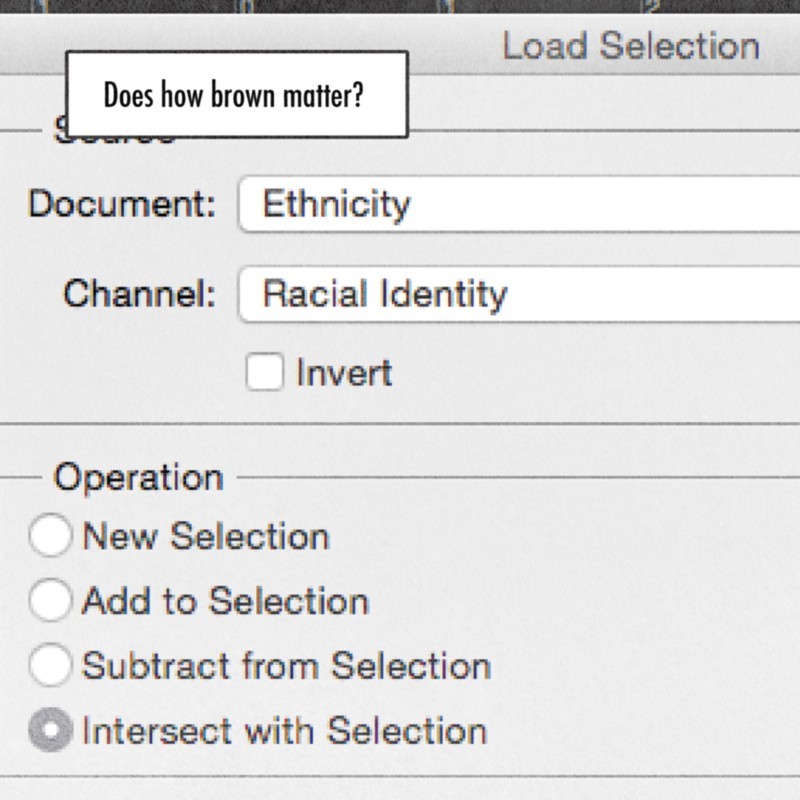This screenshot has height=800, width=800.
Task: Choose the Add to Selection radio button
Action: [x=50, y=601]
